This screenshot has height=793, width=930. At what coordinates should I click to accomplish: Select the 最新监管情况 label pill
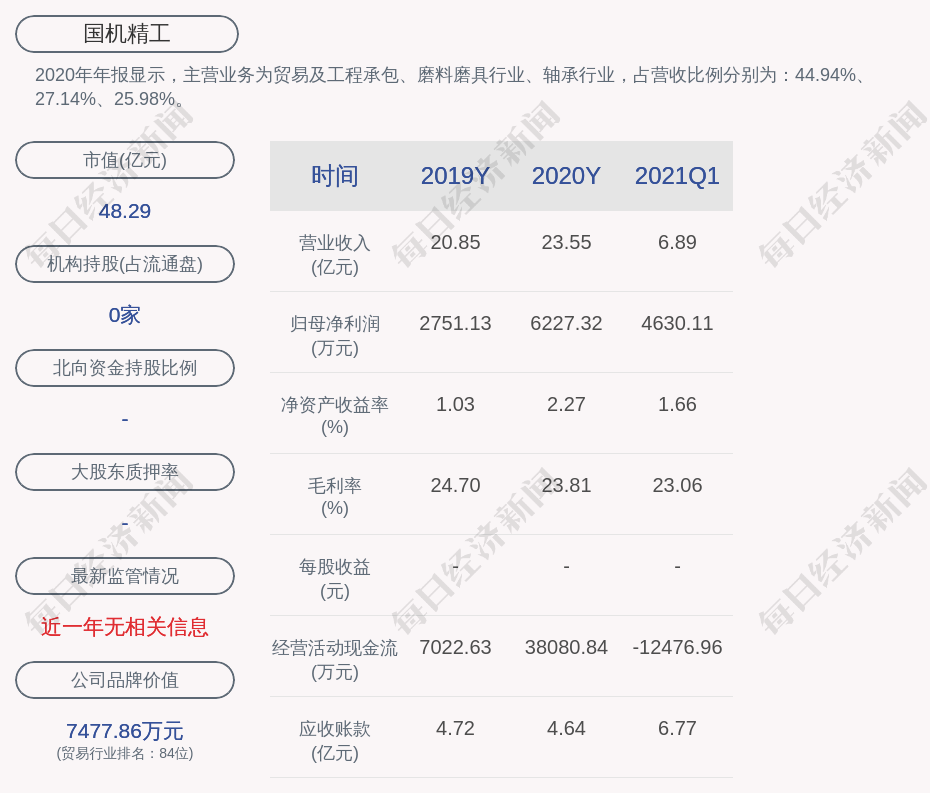125,576
